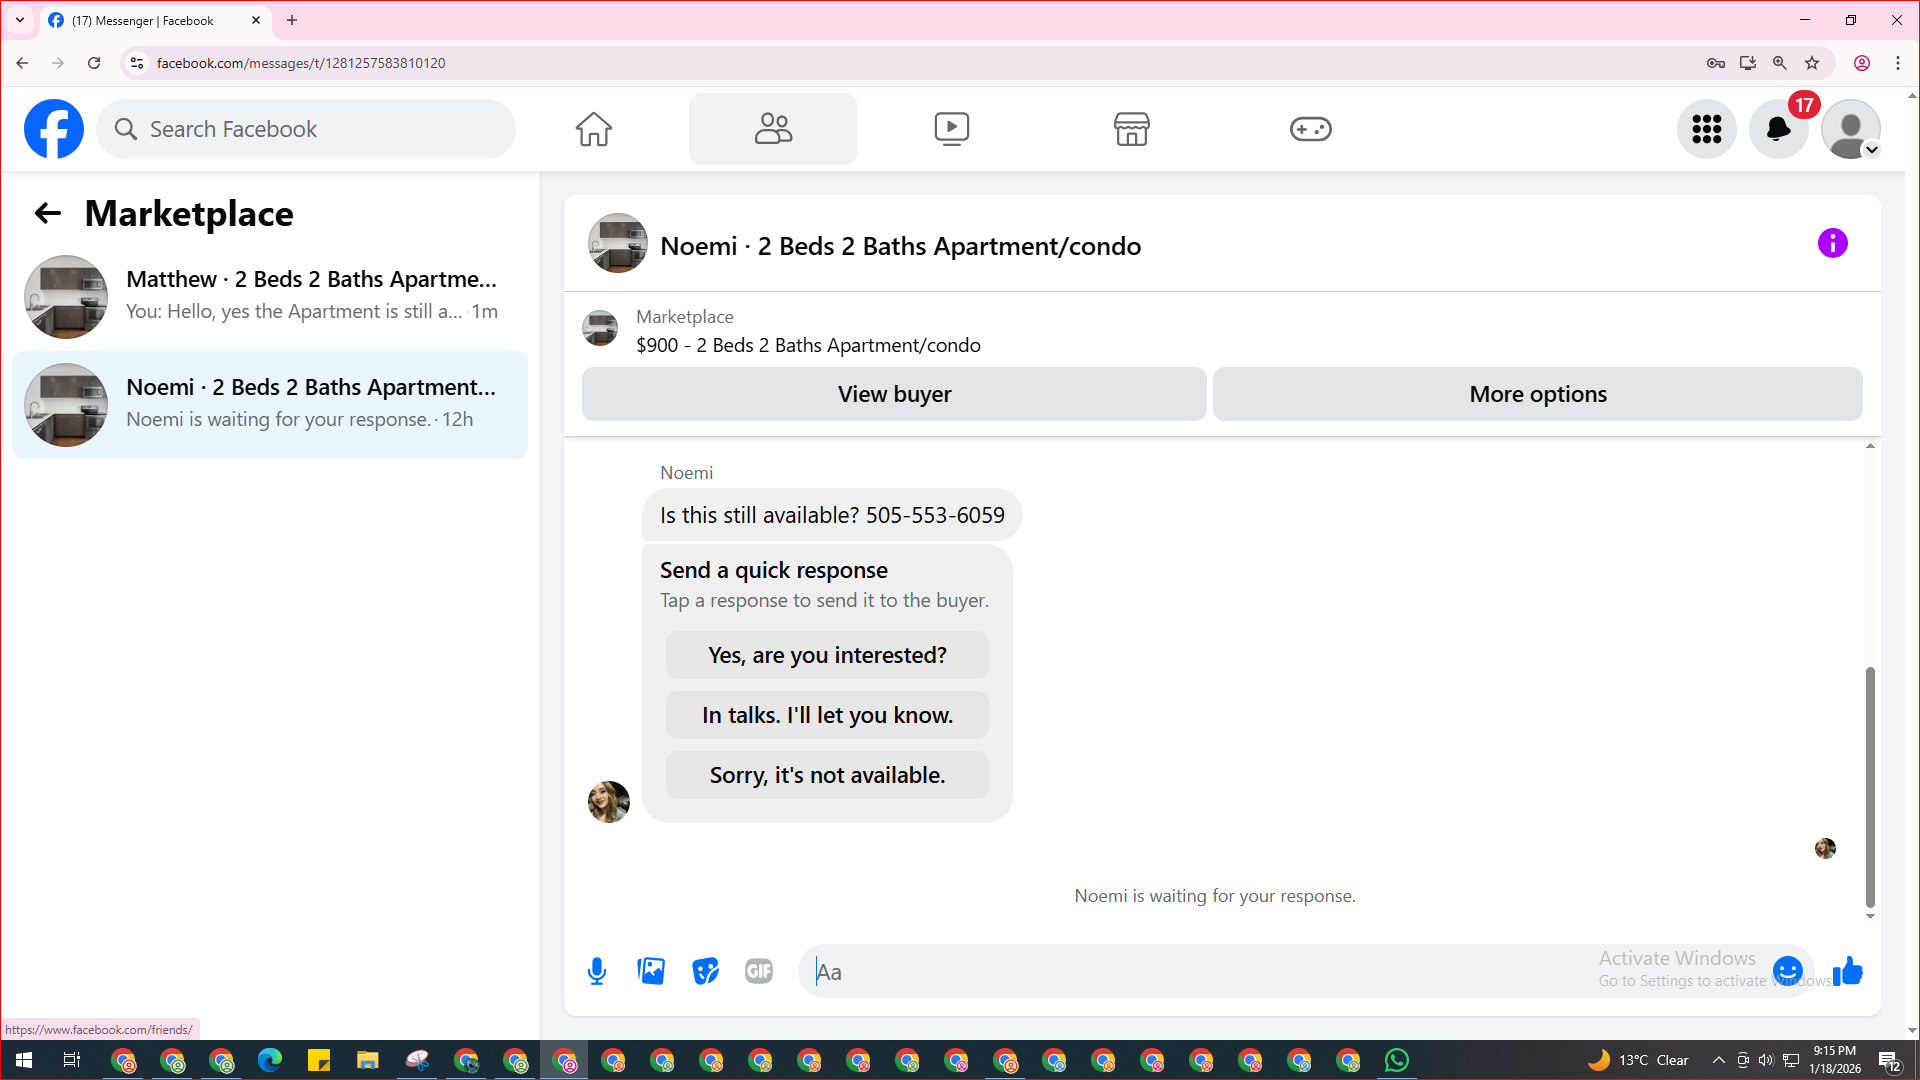Open Facebook notifications bell

coord(1778,129)
